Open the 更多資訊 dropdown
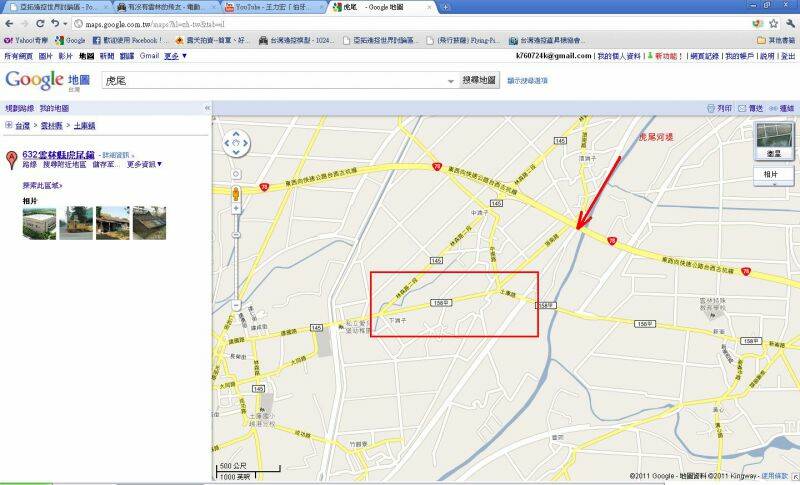800x485 pixels. click(x=144, y=164)
